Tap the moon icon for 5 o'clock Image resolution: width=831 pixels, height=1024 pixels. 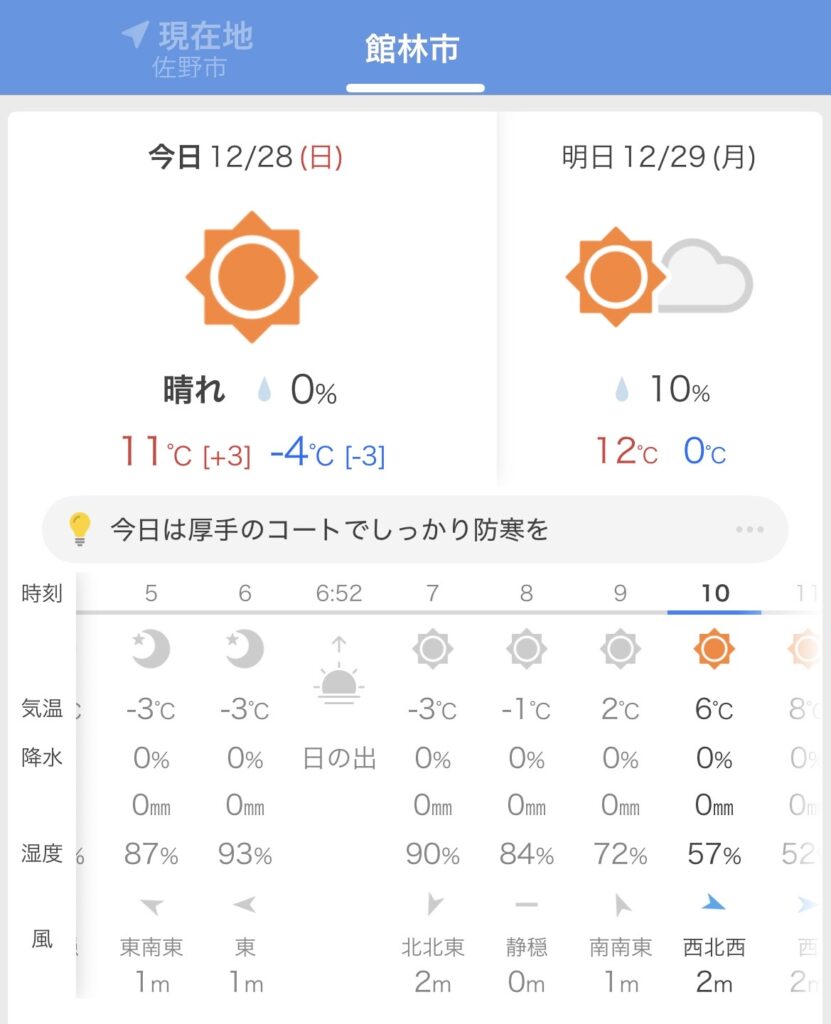coord(151,649)
